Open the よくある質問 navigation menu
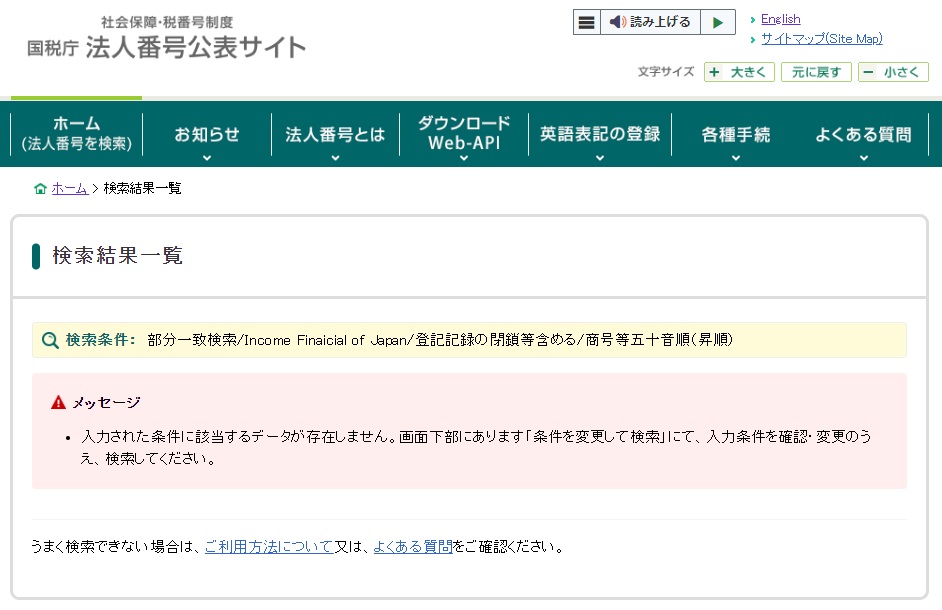This screenshot has width=942, height=610. (x=863, y=133)
